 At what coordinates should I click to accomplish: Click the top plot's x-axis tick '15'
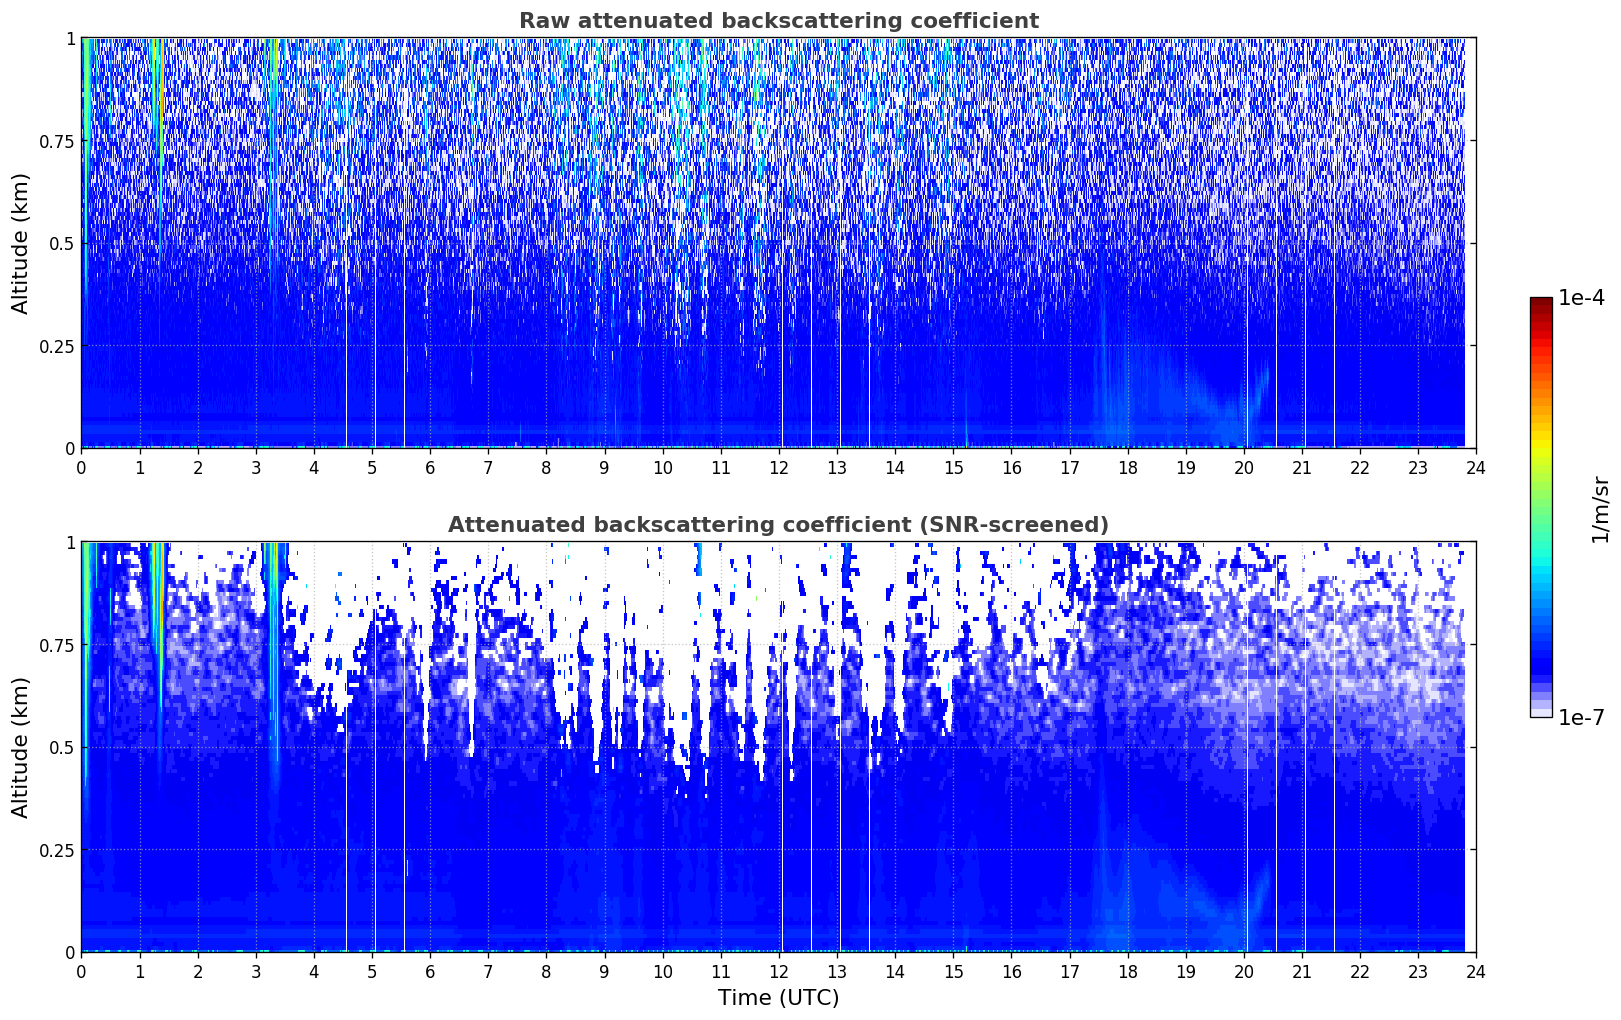953,467
